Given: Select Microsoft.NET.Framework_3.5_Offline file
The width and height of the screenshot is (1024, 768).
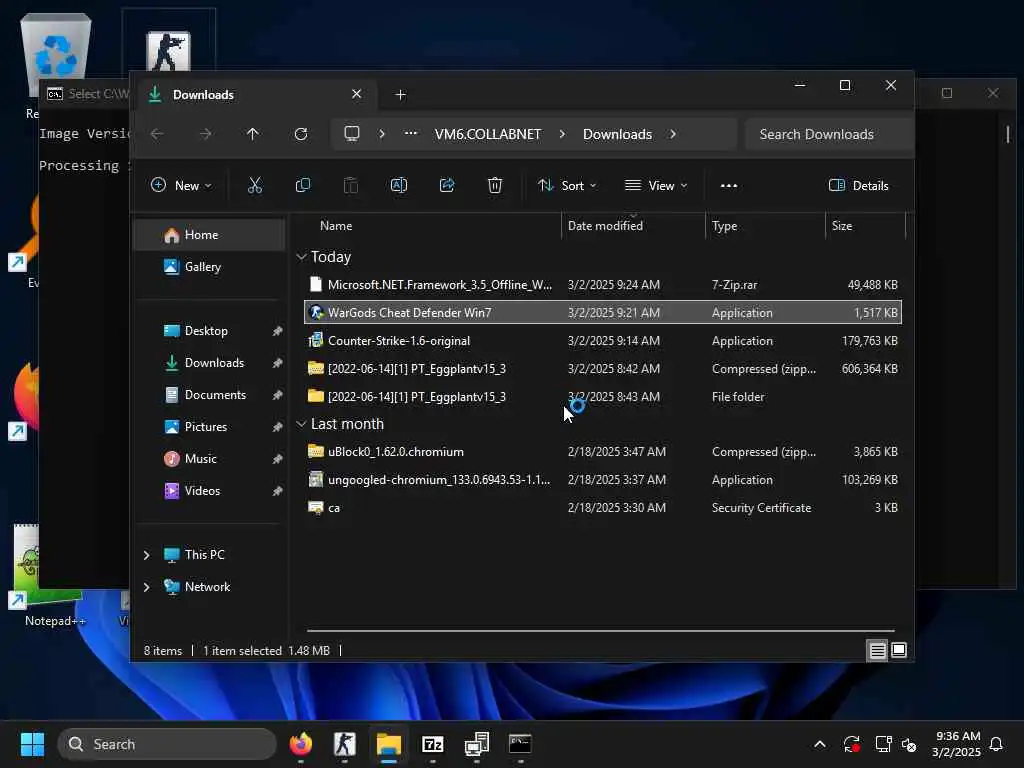Looking at the screenshot, I should coord(603,285).
